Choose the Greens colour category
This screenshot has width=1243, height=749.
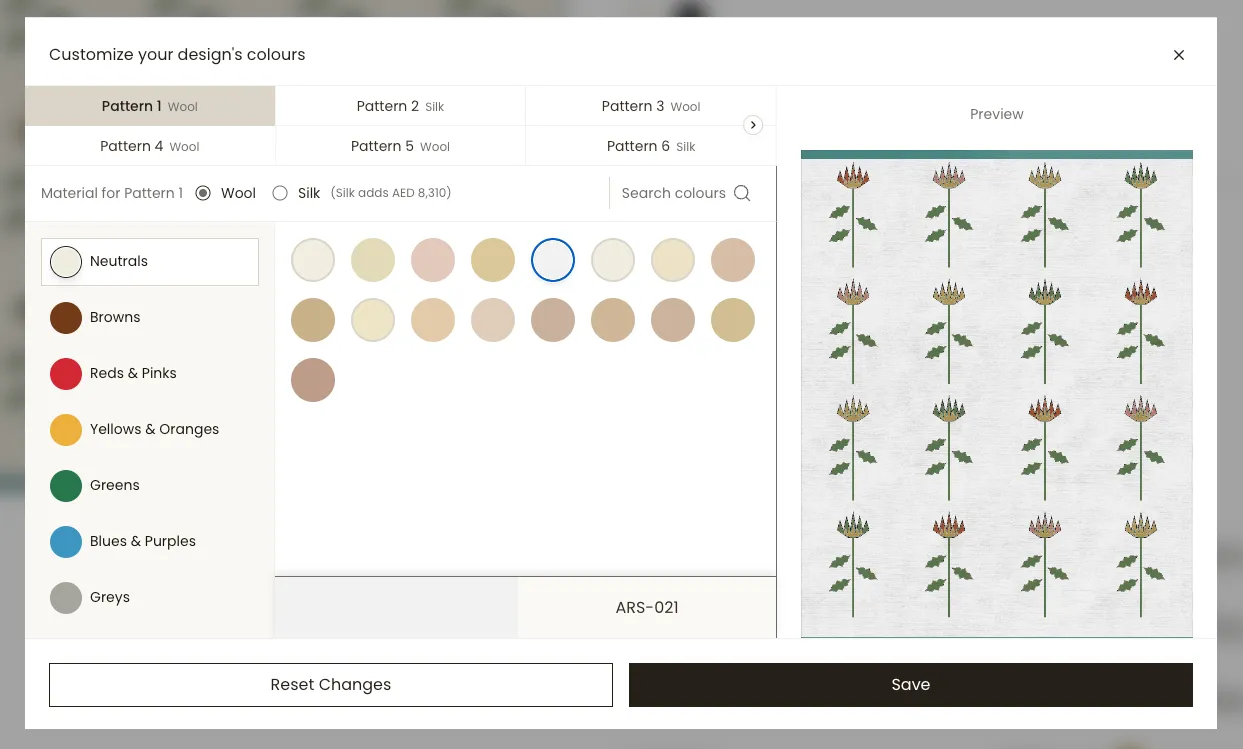[x=150, y=486]
